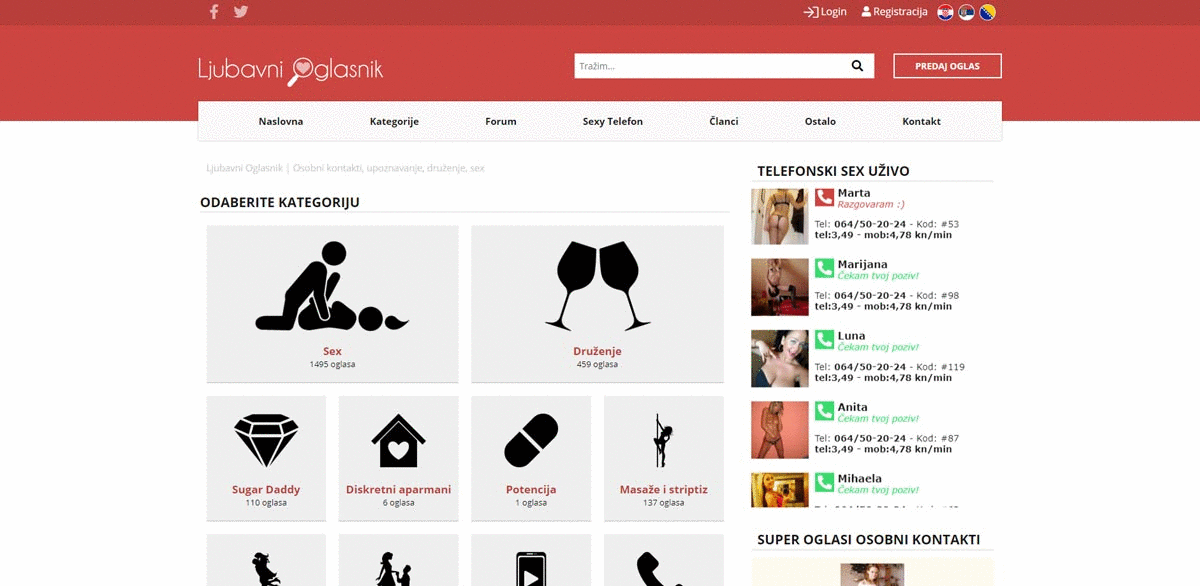Image resolution: width=1200 pixels, height=586 pixels.
Task: Open the Forum menu item
Action: pos(500,121)
